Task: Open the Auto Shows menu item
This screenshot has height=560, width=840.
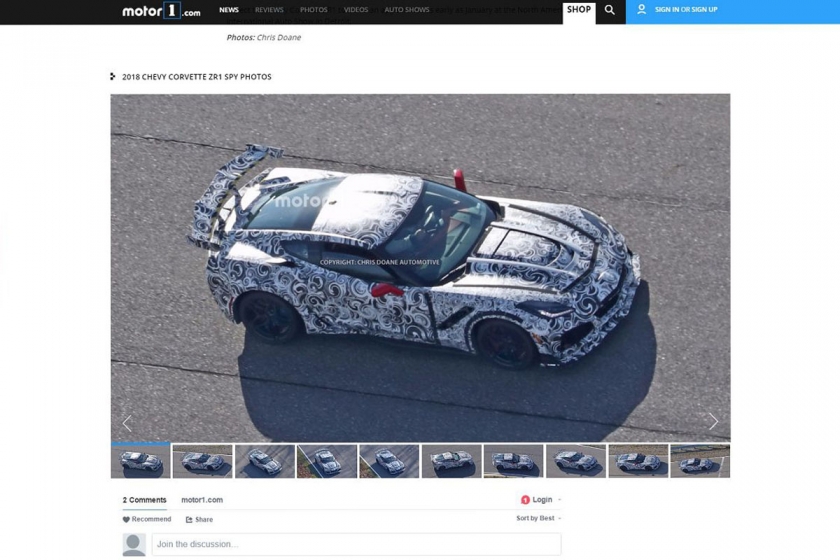Action: [407, 10]
